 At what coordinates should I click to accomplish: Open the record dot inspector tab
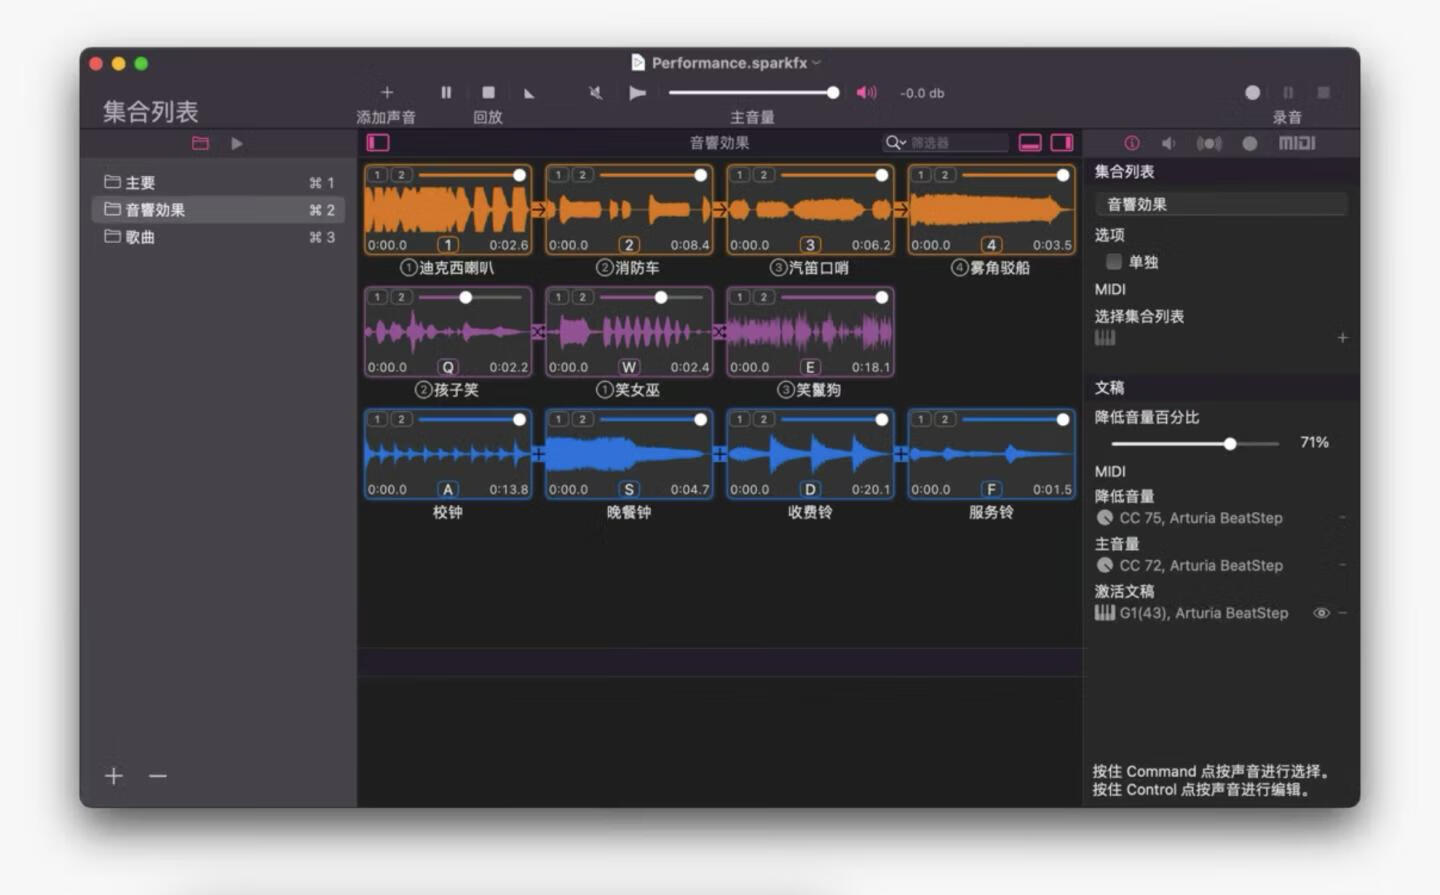click(1249, 143)
